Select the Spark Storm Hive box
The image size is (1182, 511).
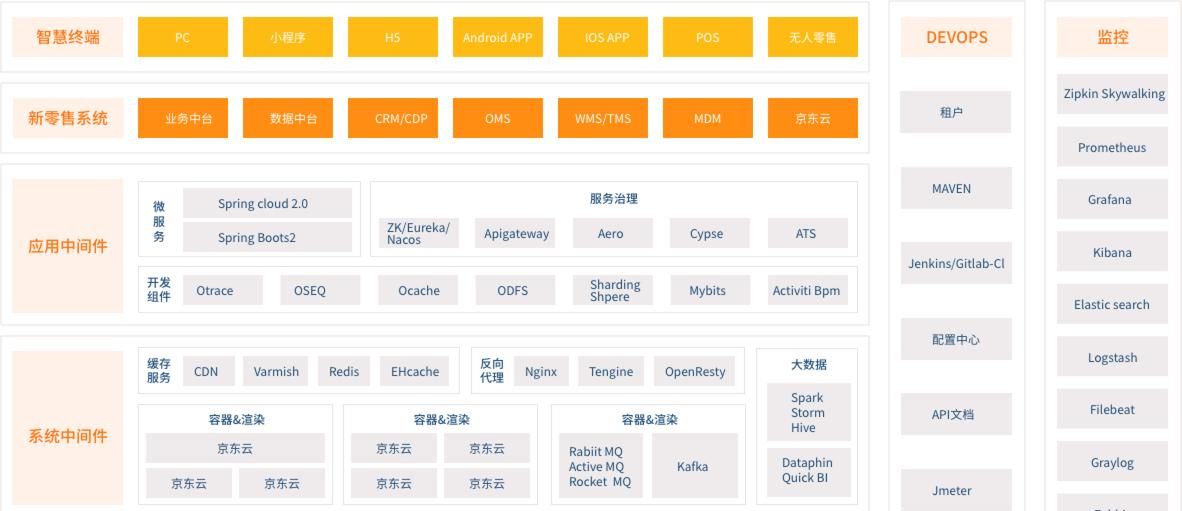coord(808,412)
